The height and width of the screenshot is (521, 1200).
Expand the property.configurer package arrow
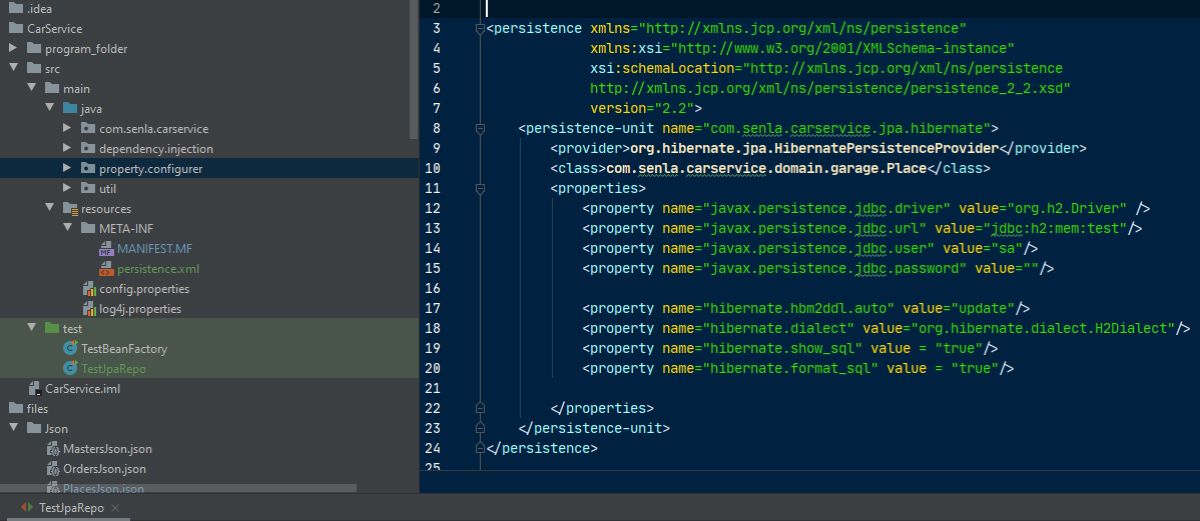(x=67, y=168)
